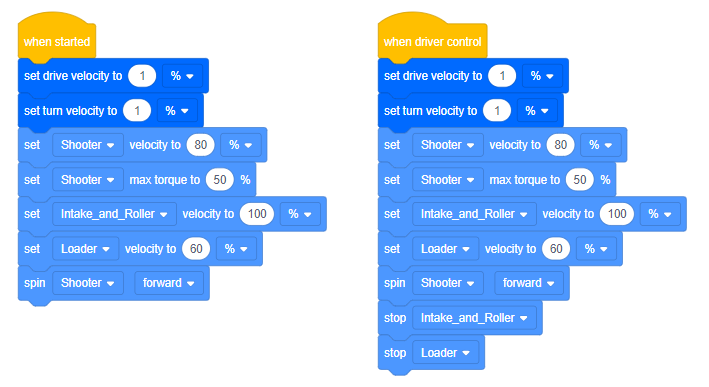Open the % unit dropdown of the left drive velocity block
Viewport: 709px width, 387px height.
[182, 76]
